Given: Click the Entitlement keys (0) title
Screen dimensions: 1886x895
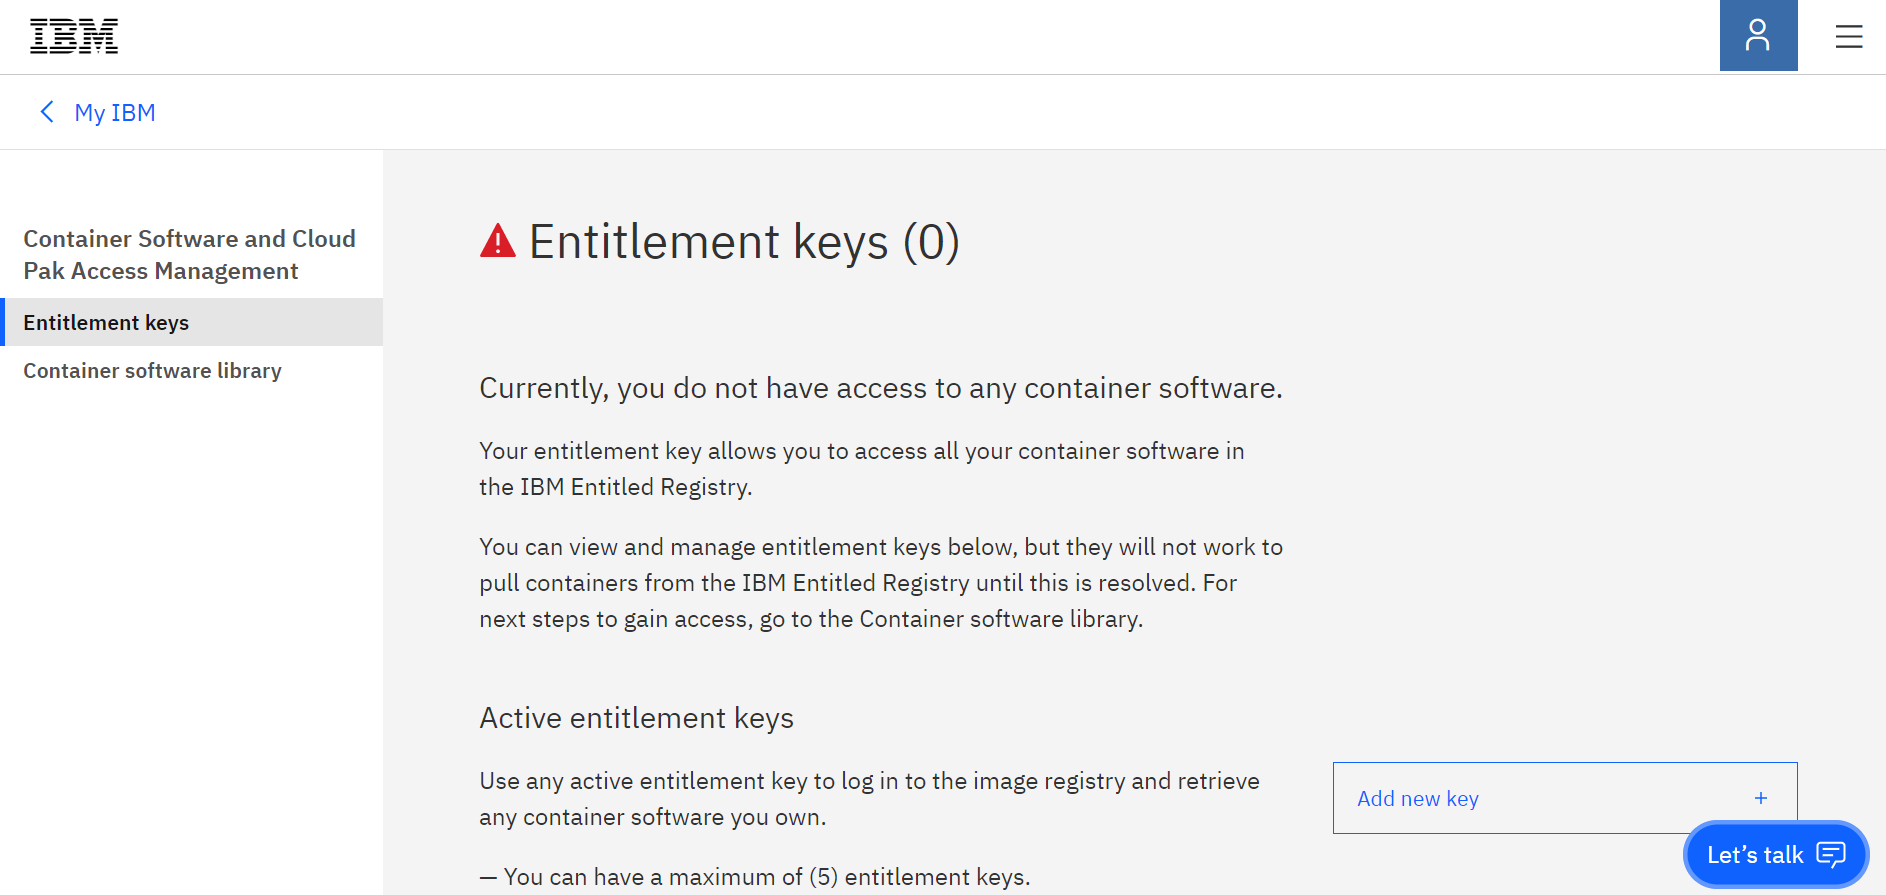Looking at the screenshot, I should pyautogui.click(x=744, y=242).
